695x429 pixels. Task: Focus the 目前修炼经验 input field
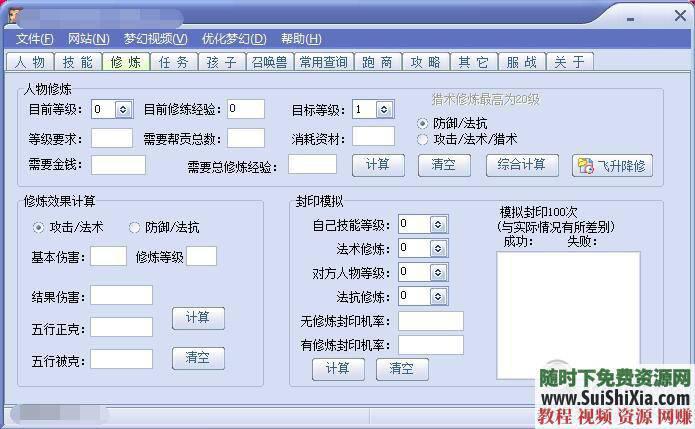point(246,109)
